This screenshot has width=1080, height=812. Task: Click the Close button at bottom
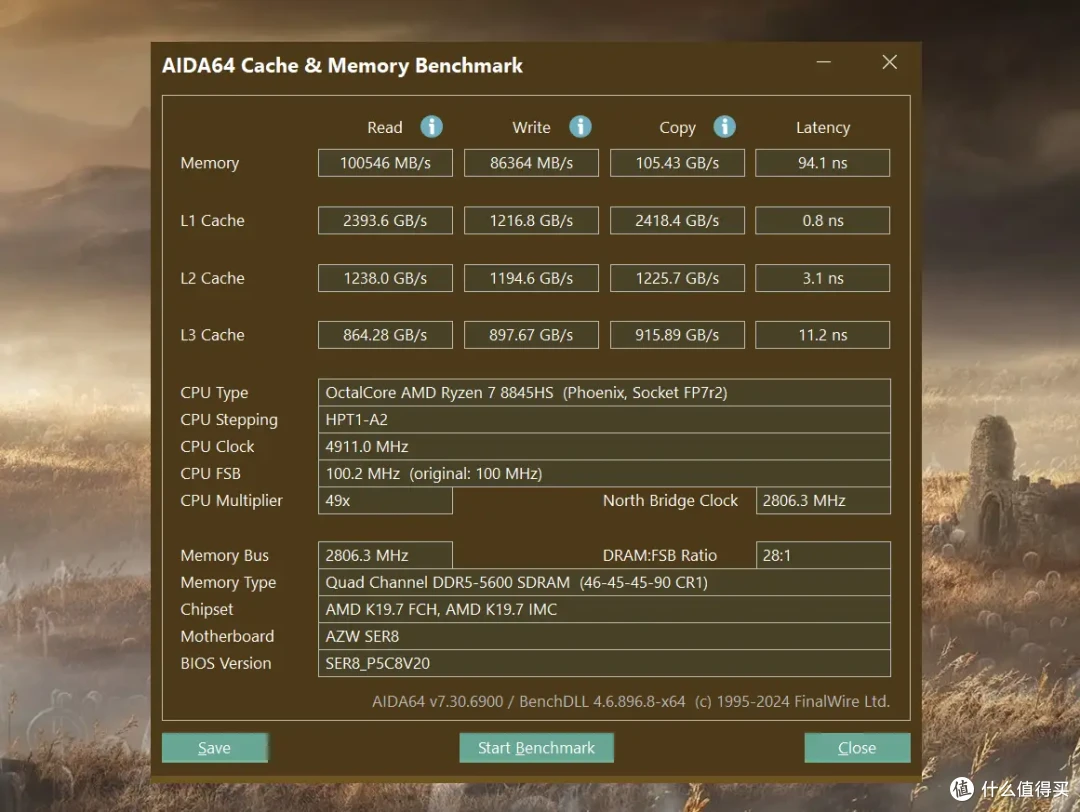(857, 747)
